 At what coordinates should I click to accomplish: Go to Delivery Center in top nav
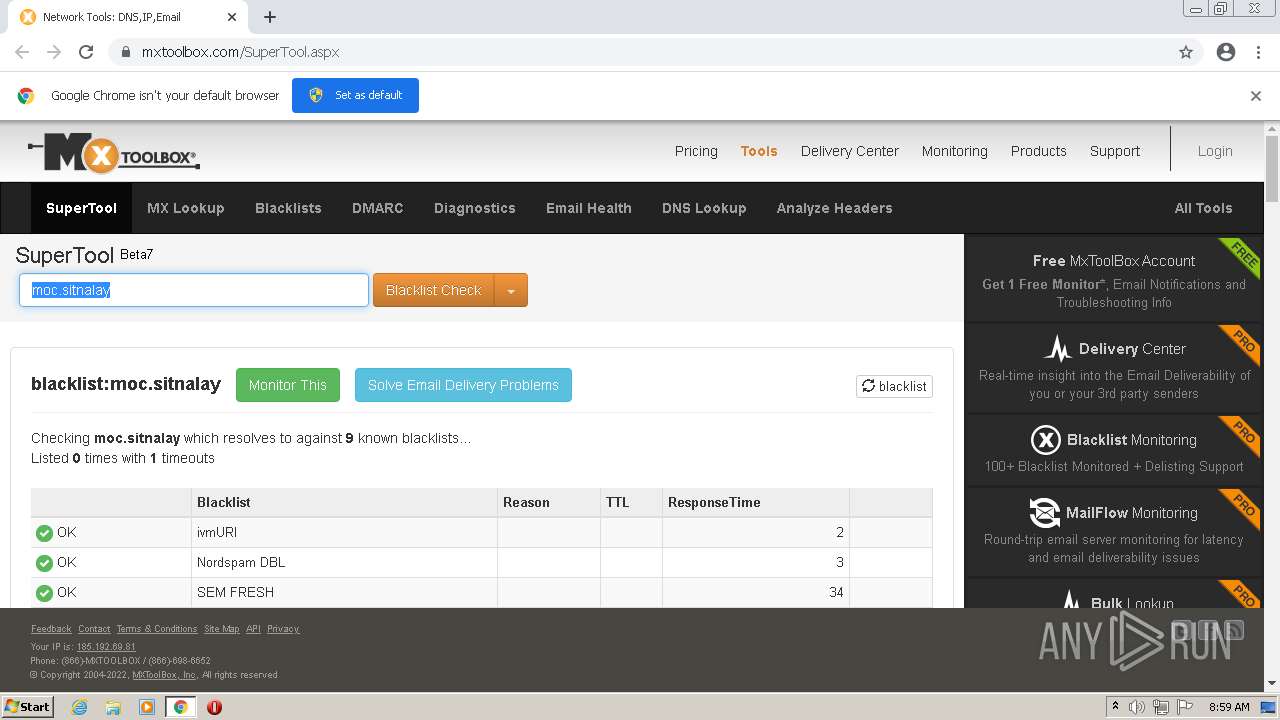(x=850, y=151)
